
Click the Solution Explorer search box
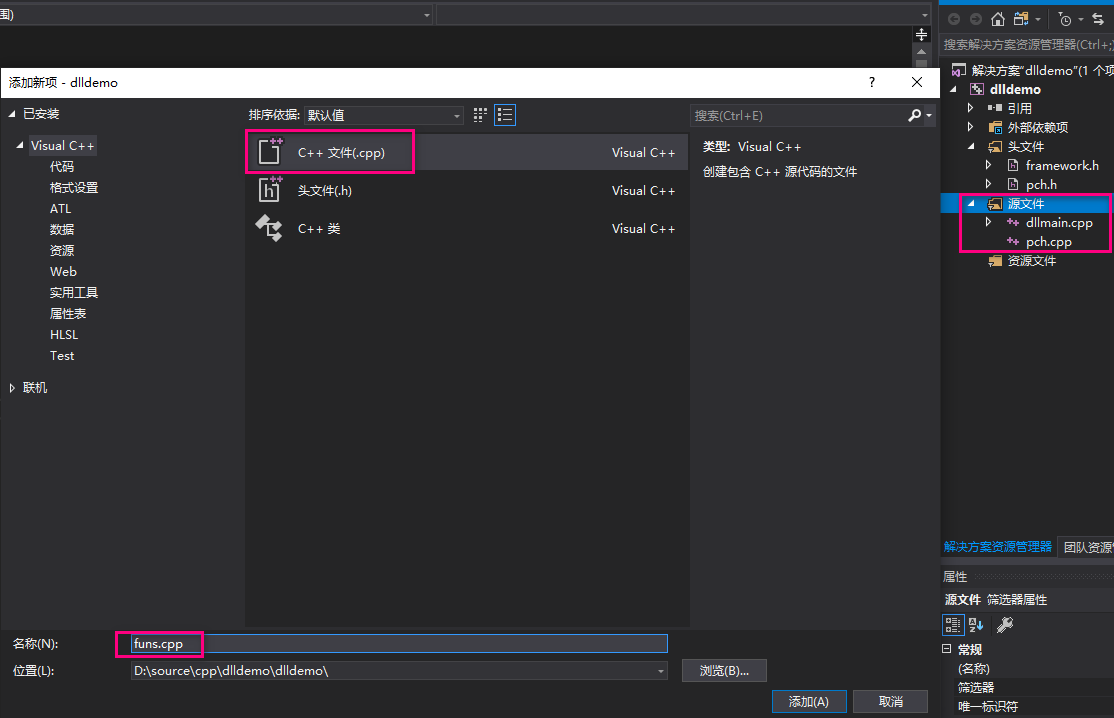pos(1027,45)
